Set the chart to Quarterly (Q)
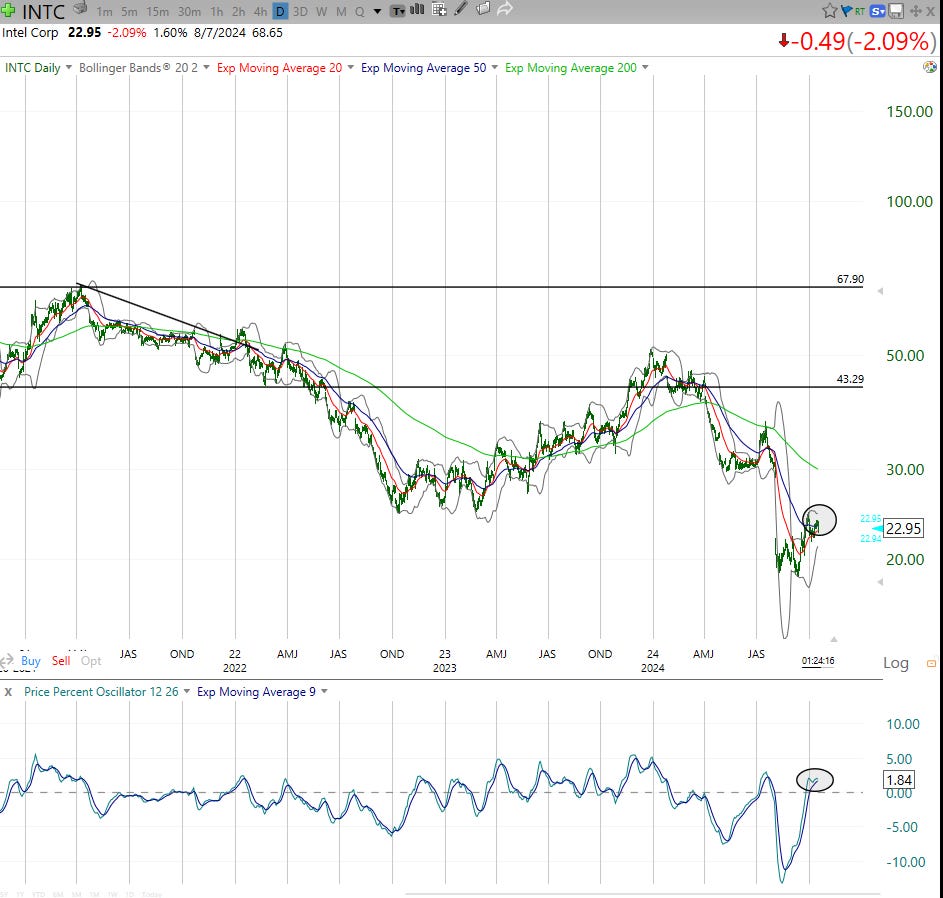 [360, 11]
